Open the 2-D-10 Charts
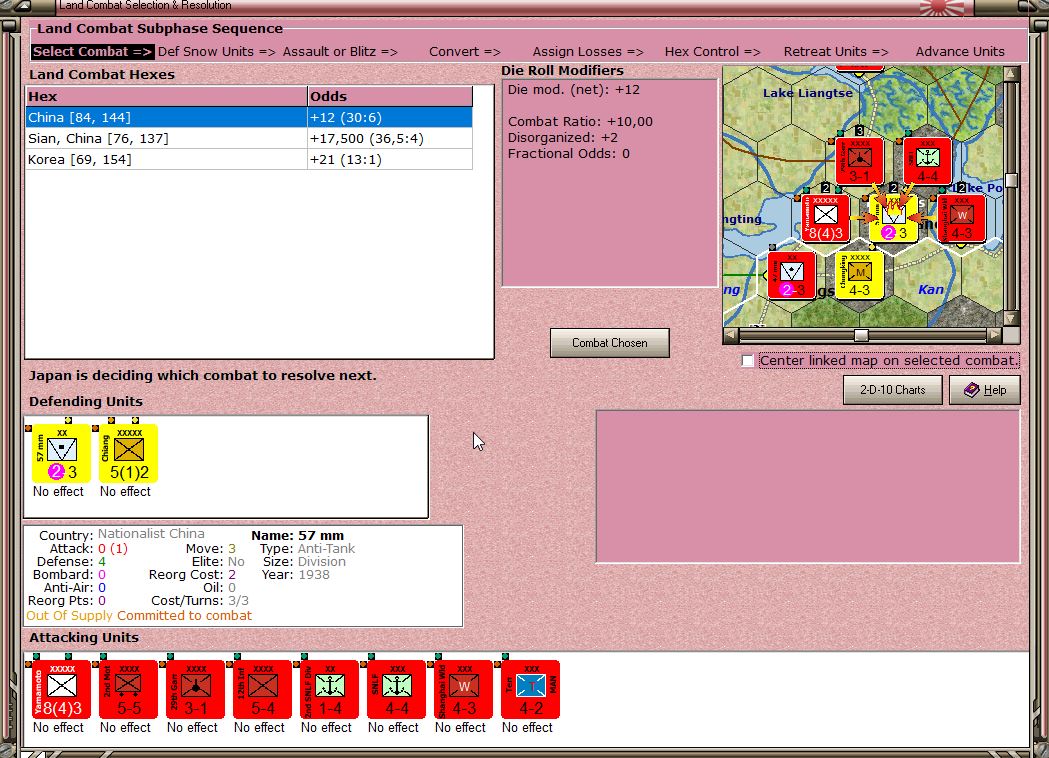 892,390
